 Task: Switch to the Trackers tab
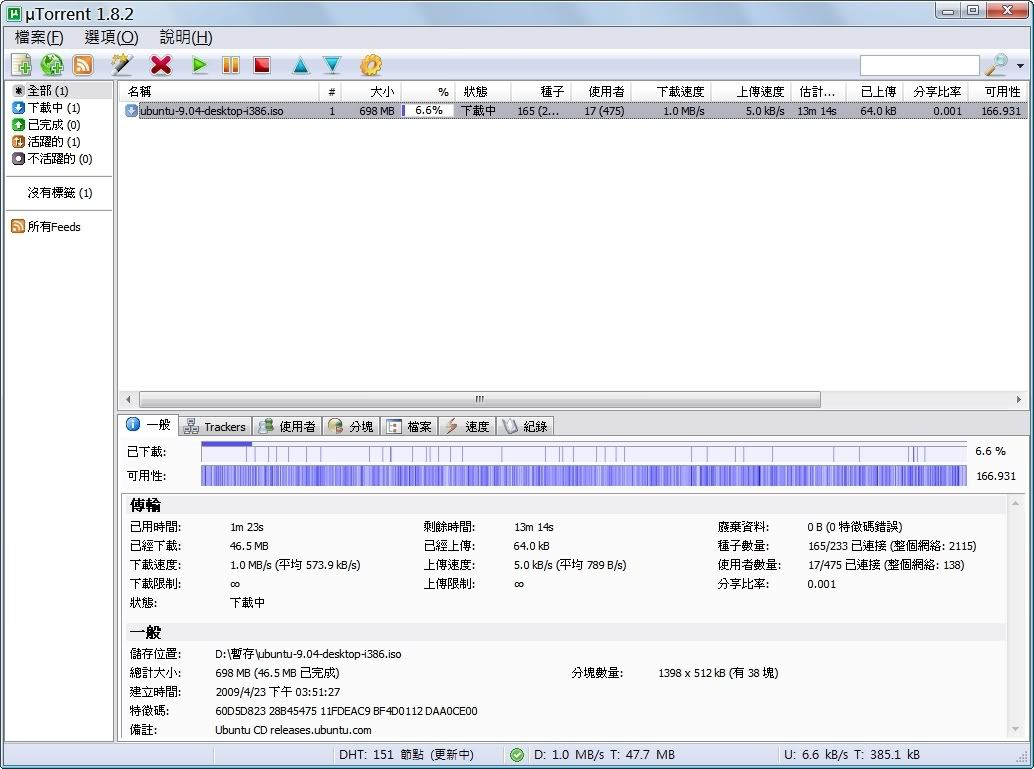pos(215,426)
